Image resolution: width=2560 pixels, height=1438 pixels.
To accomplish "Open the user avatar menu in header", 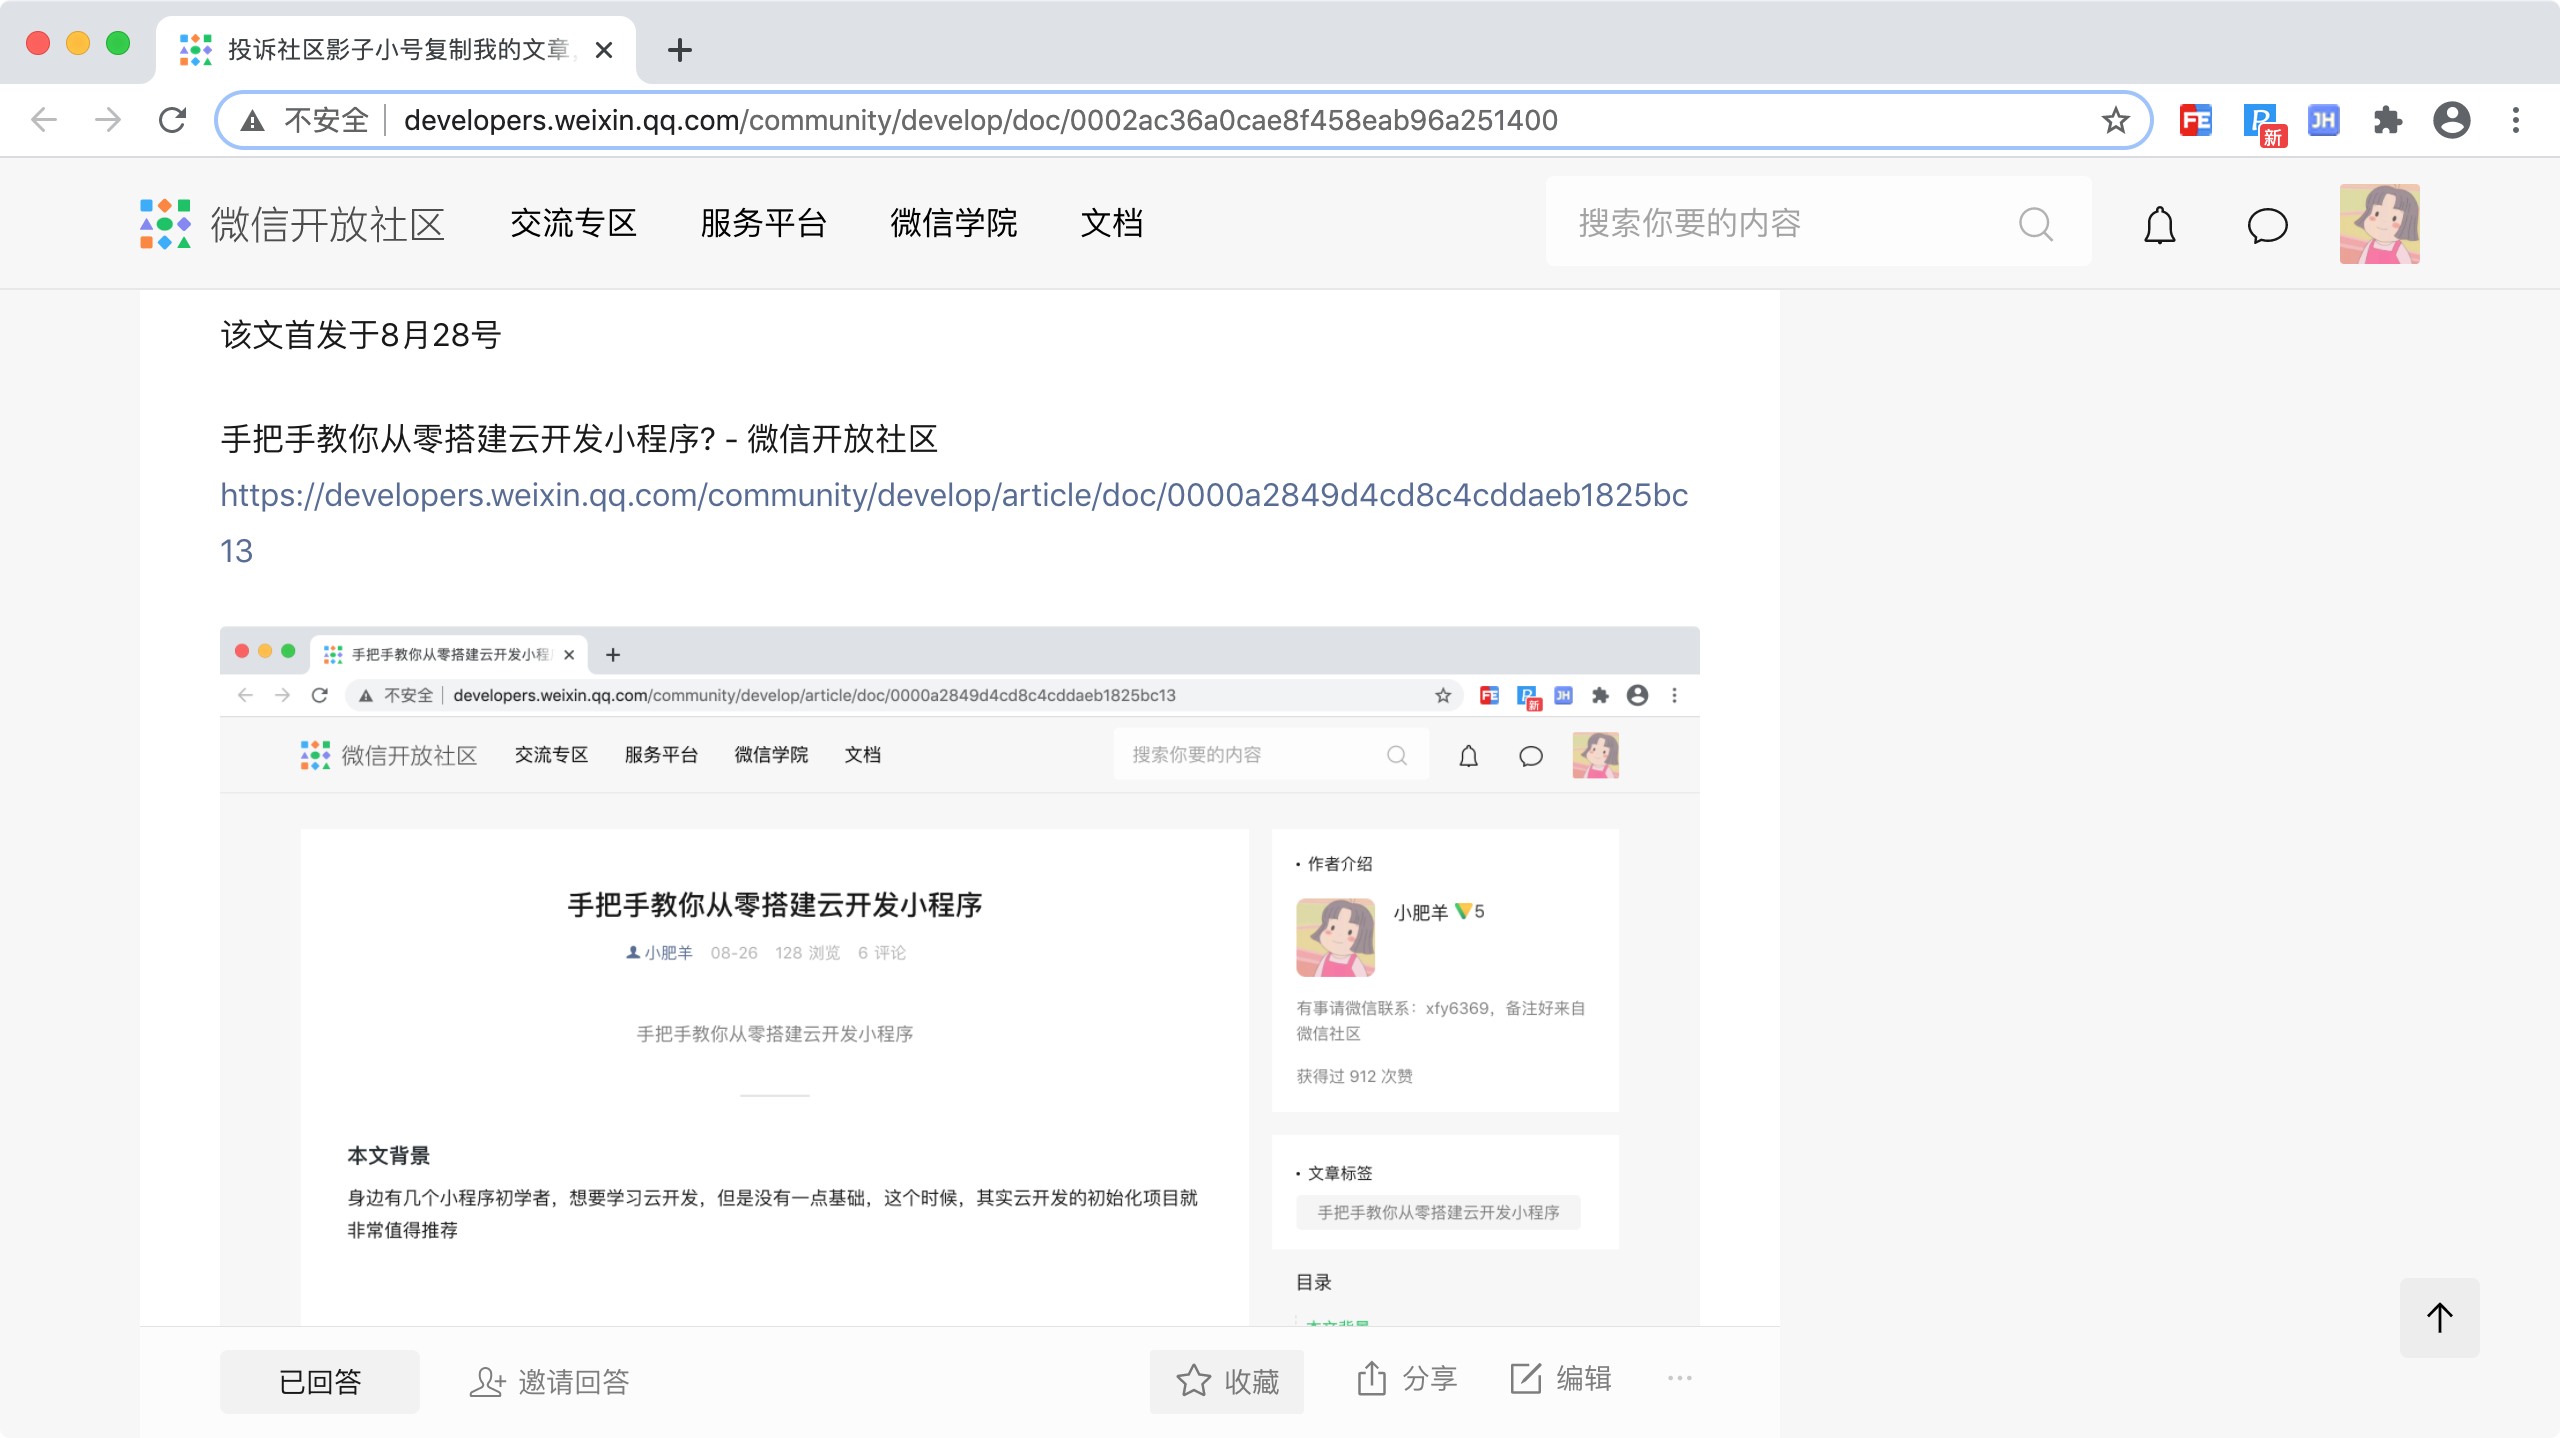I will click(x=2379, y=224).
